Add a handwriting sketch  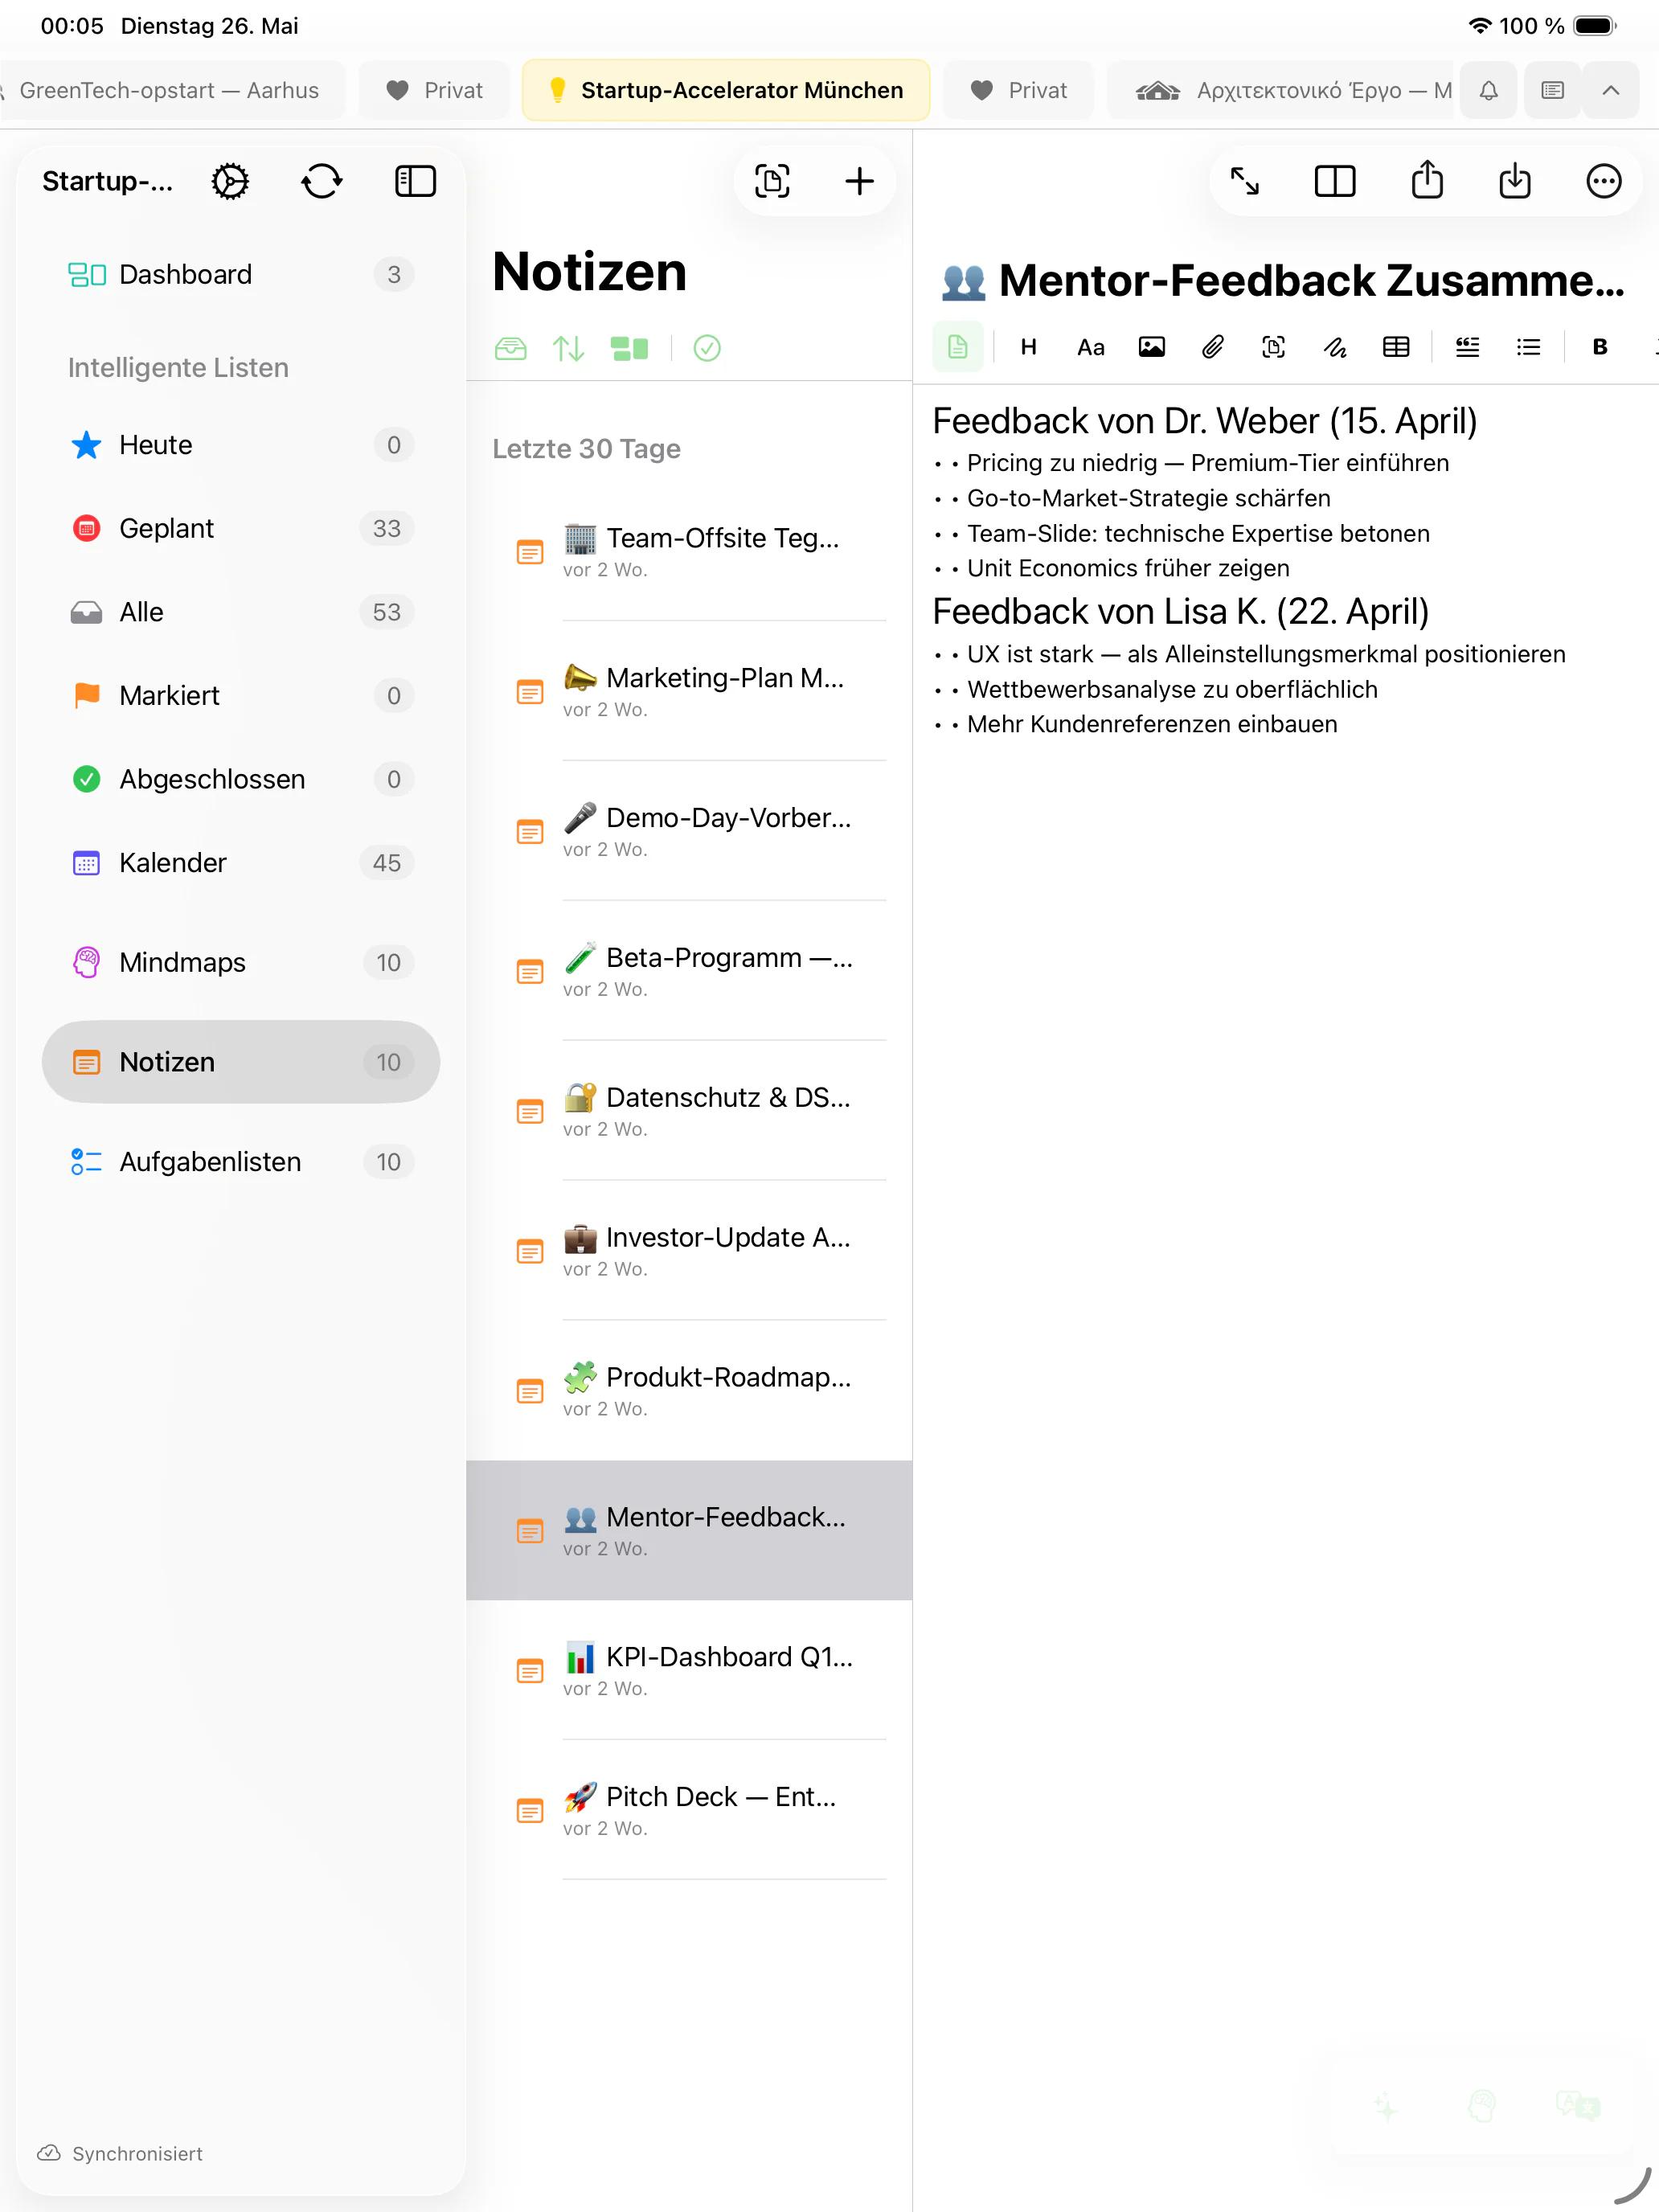(1335, 347)
